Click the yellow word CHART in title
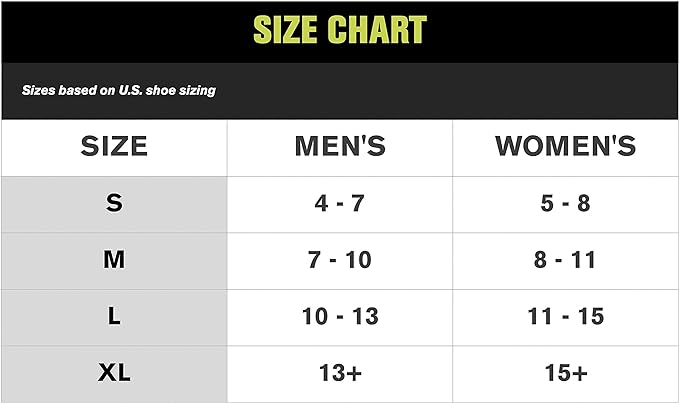Screen dimensions: 679x403 [x=378, y=30]
